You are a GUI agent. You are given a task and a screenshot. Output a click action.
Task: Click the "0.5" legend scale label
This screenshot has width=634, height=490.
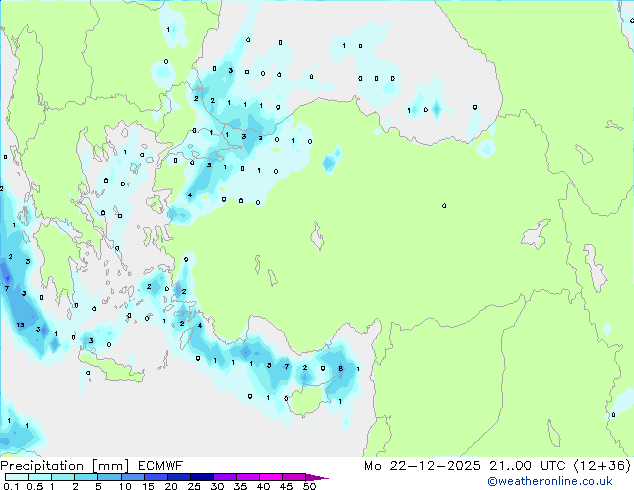pos(35,486)
